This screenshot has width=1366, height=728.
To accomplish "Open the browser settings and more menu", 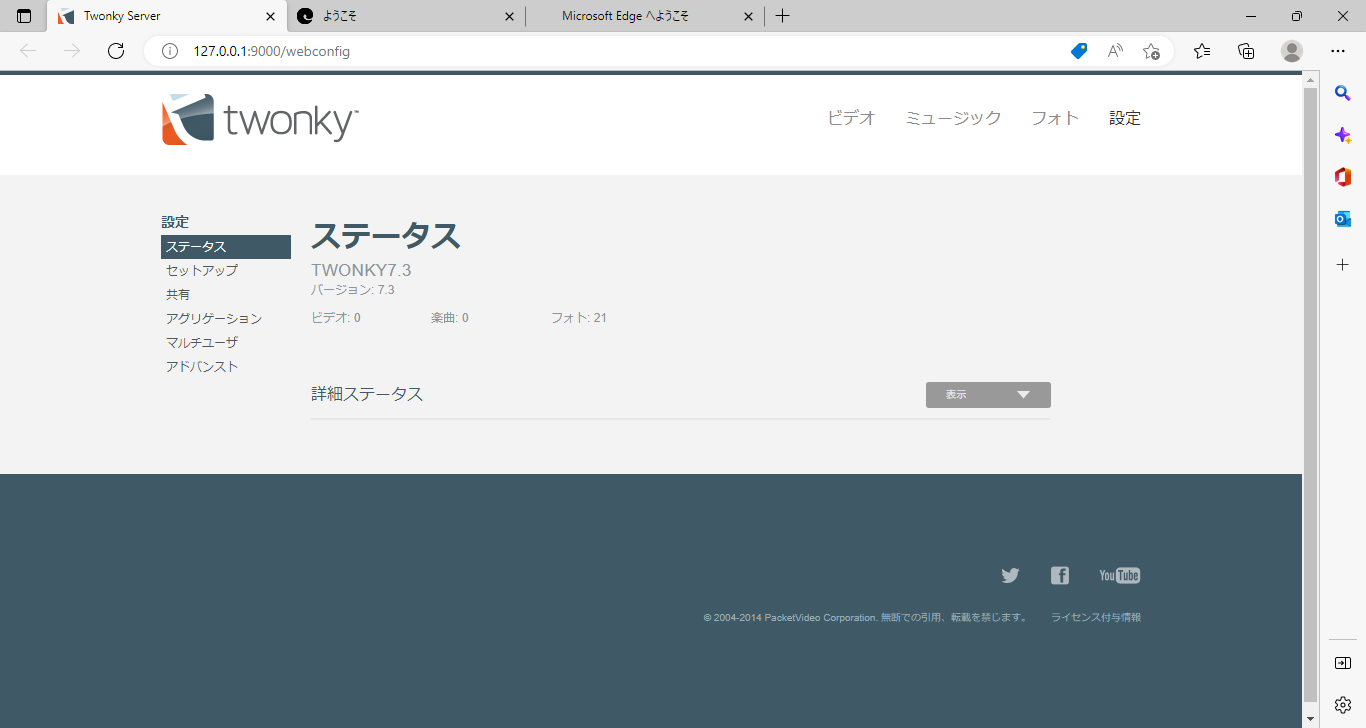I will (1338, 51).
